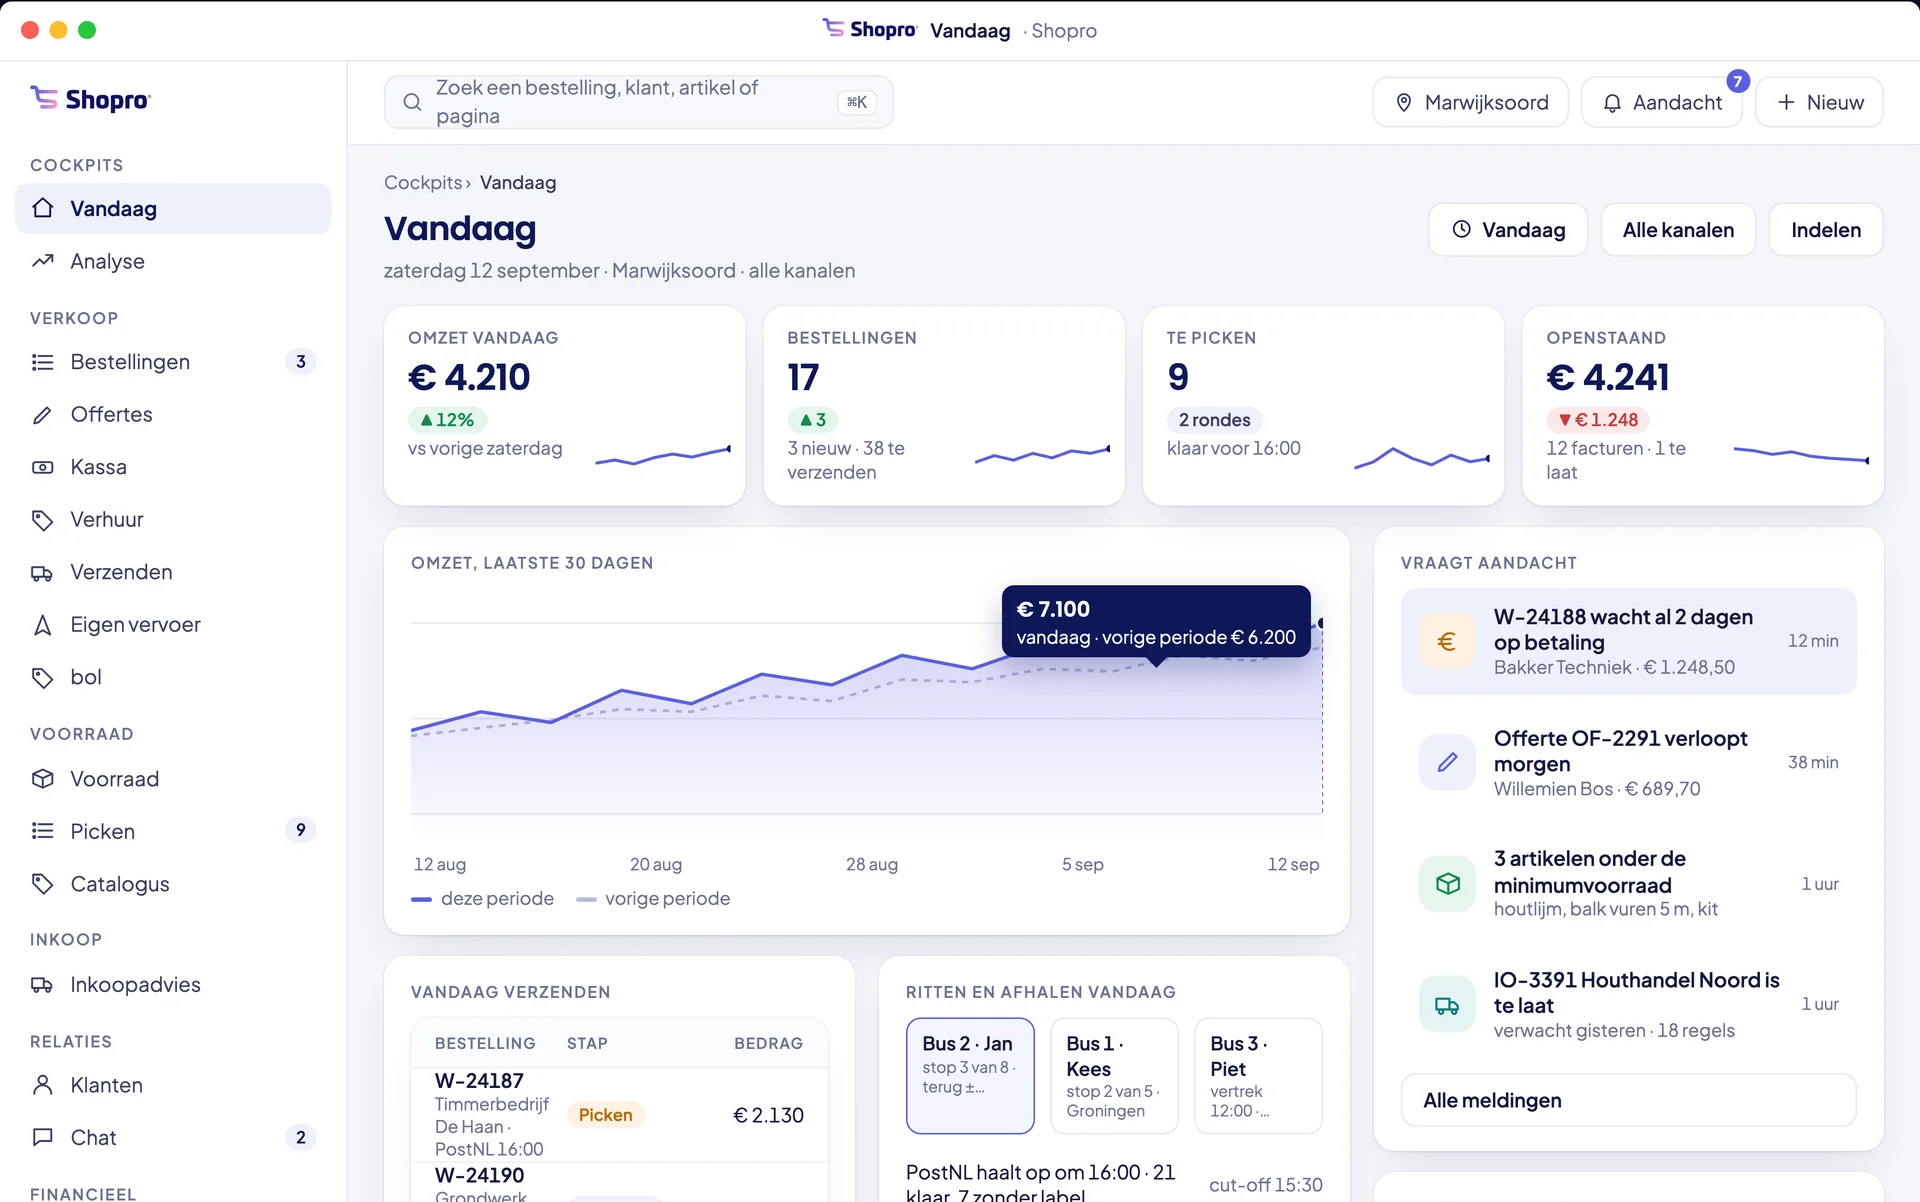The height and width of the screenshot is (1202, 1920).
Task: Open the Te picken 9 card
Action: (x=1323, y=406)
